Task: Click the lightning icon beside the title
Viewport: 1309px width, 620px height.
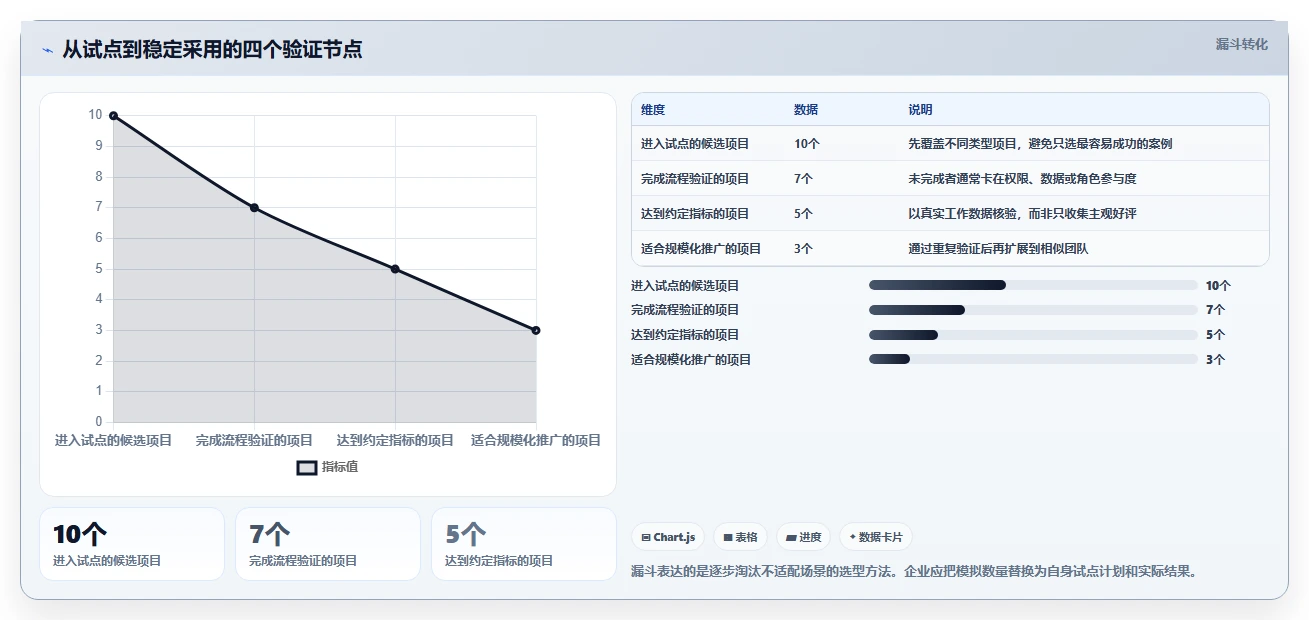Action: click(47, 50)
